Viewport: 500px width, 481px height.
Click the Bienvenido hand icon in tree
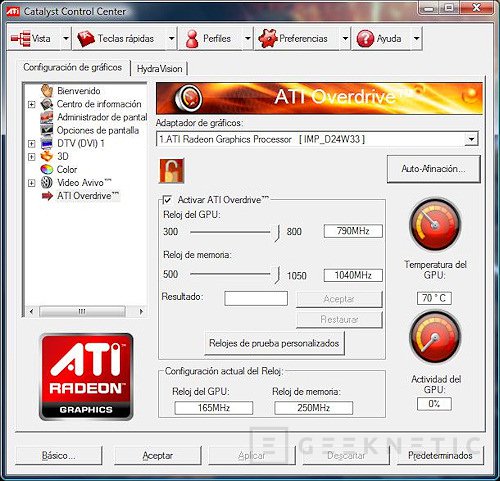[47, 91]
